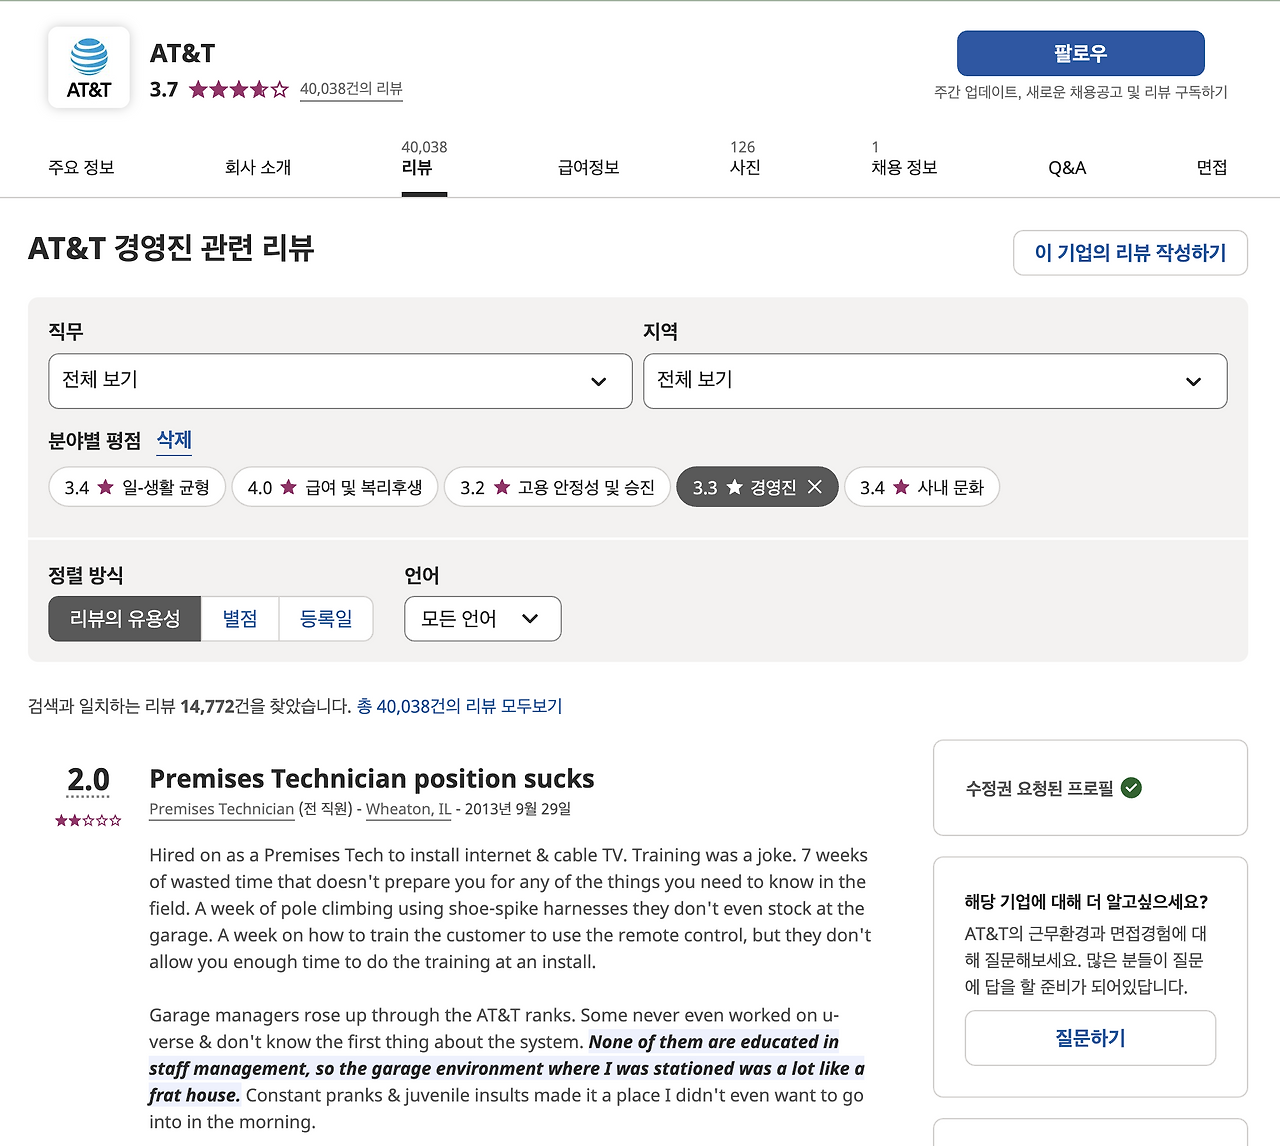1280x1146 pixels.
Task: Click the verified checkmark icon beside 수정권 요청된 프로필
Action: (x=1131, y=788)
